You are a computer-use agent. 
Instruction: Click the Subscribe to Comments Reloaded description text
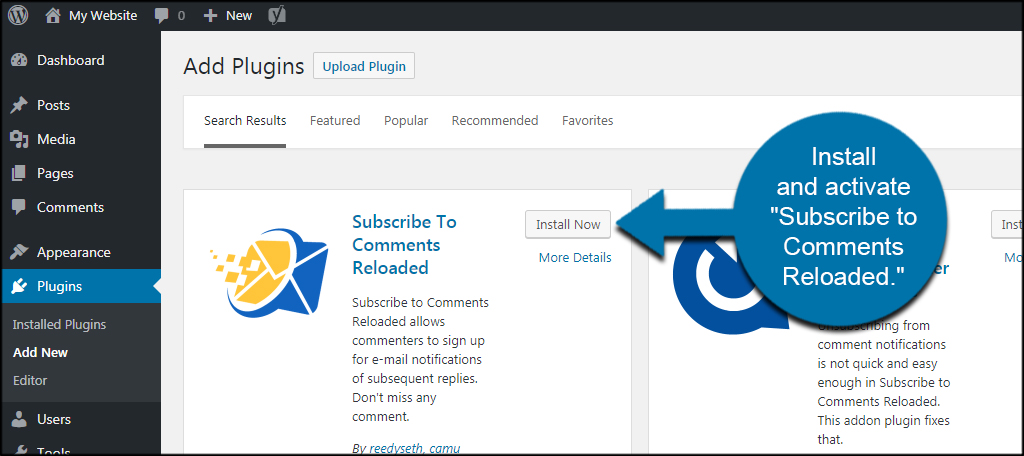(x=421, y=359)
